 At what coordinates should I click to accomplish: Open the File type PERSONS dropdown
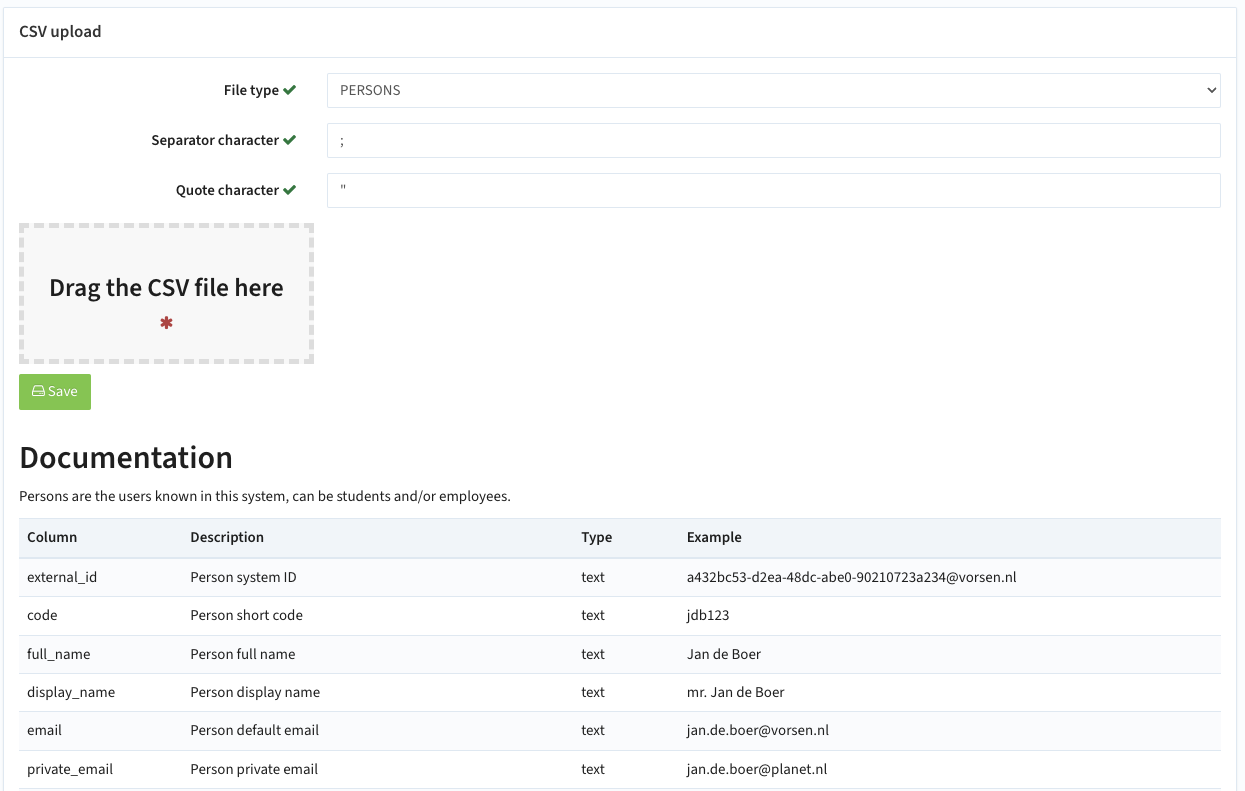(x=773, y=90)
